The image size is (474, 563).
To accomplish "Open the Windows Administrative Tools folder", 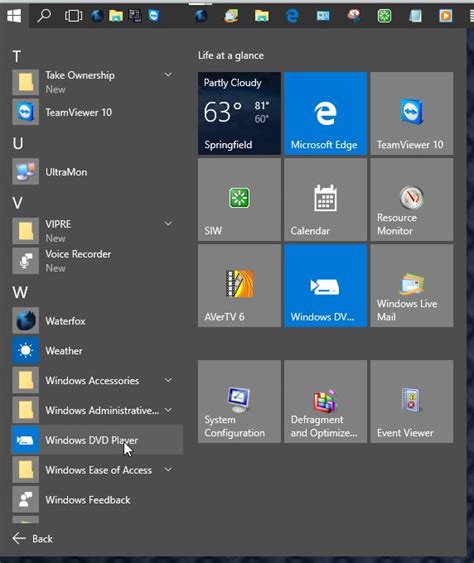I will (97, 410).
